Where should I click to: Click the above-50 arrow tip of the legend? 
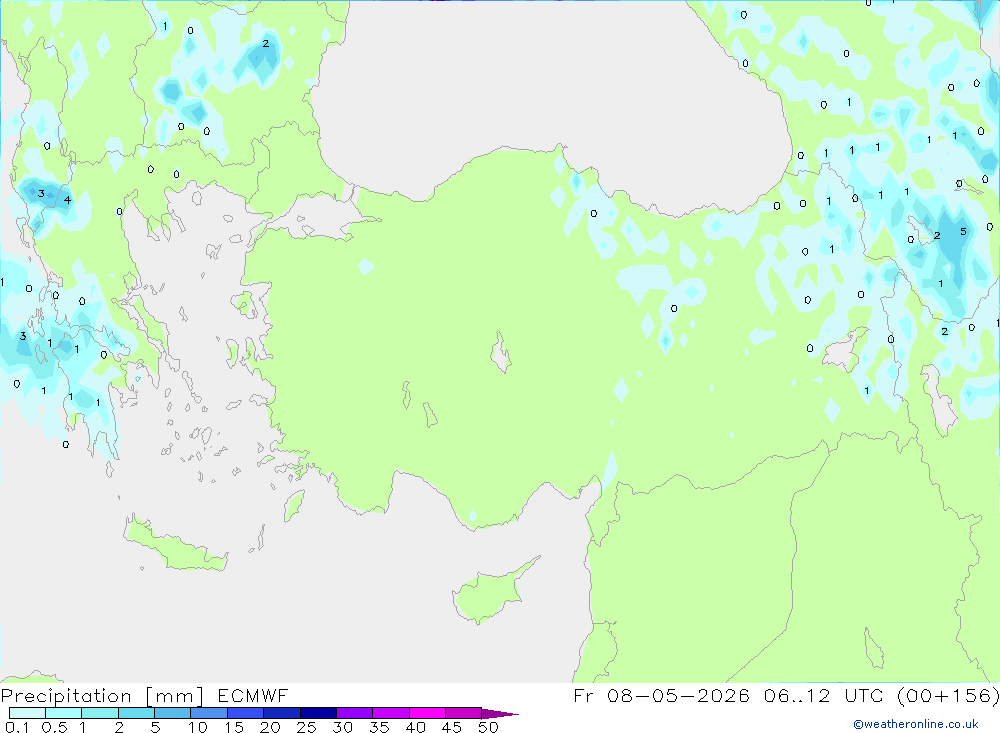[x=500, y=714]
